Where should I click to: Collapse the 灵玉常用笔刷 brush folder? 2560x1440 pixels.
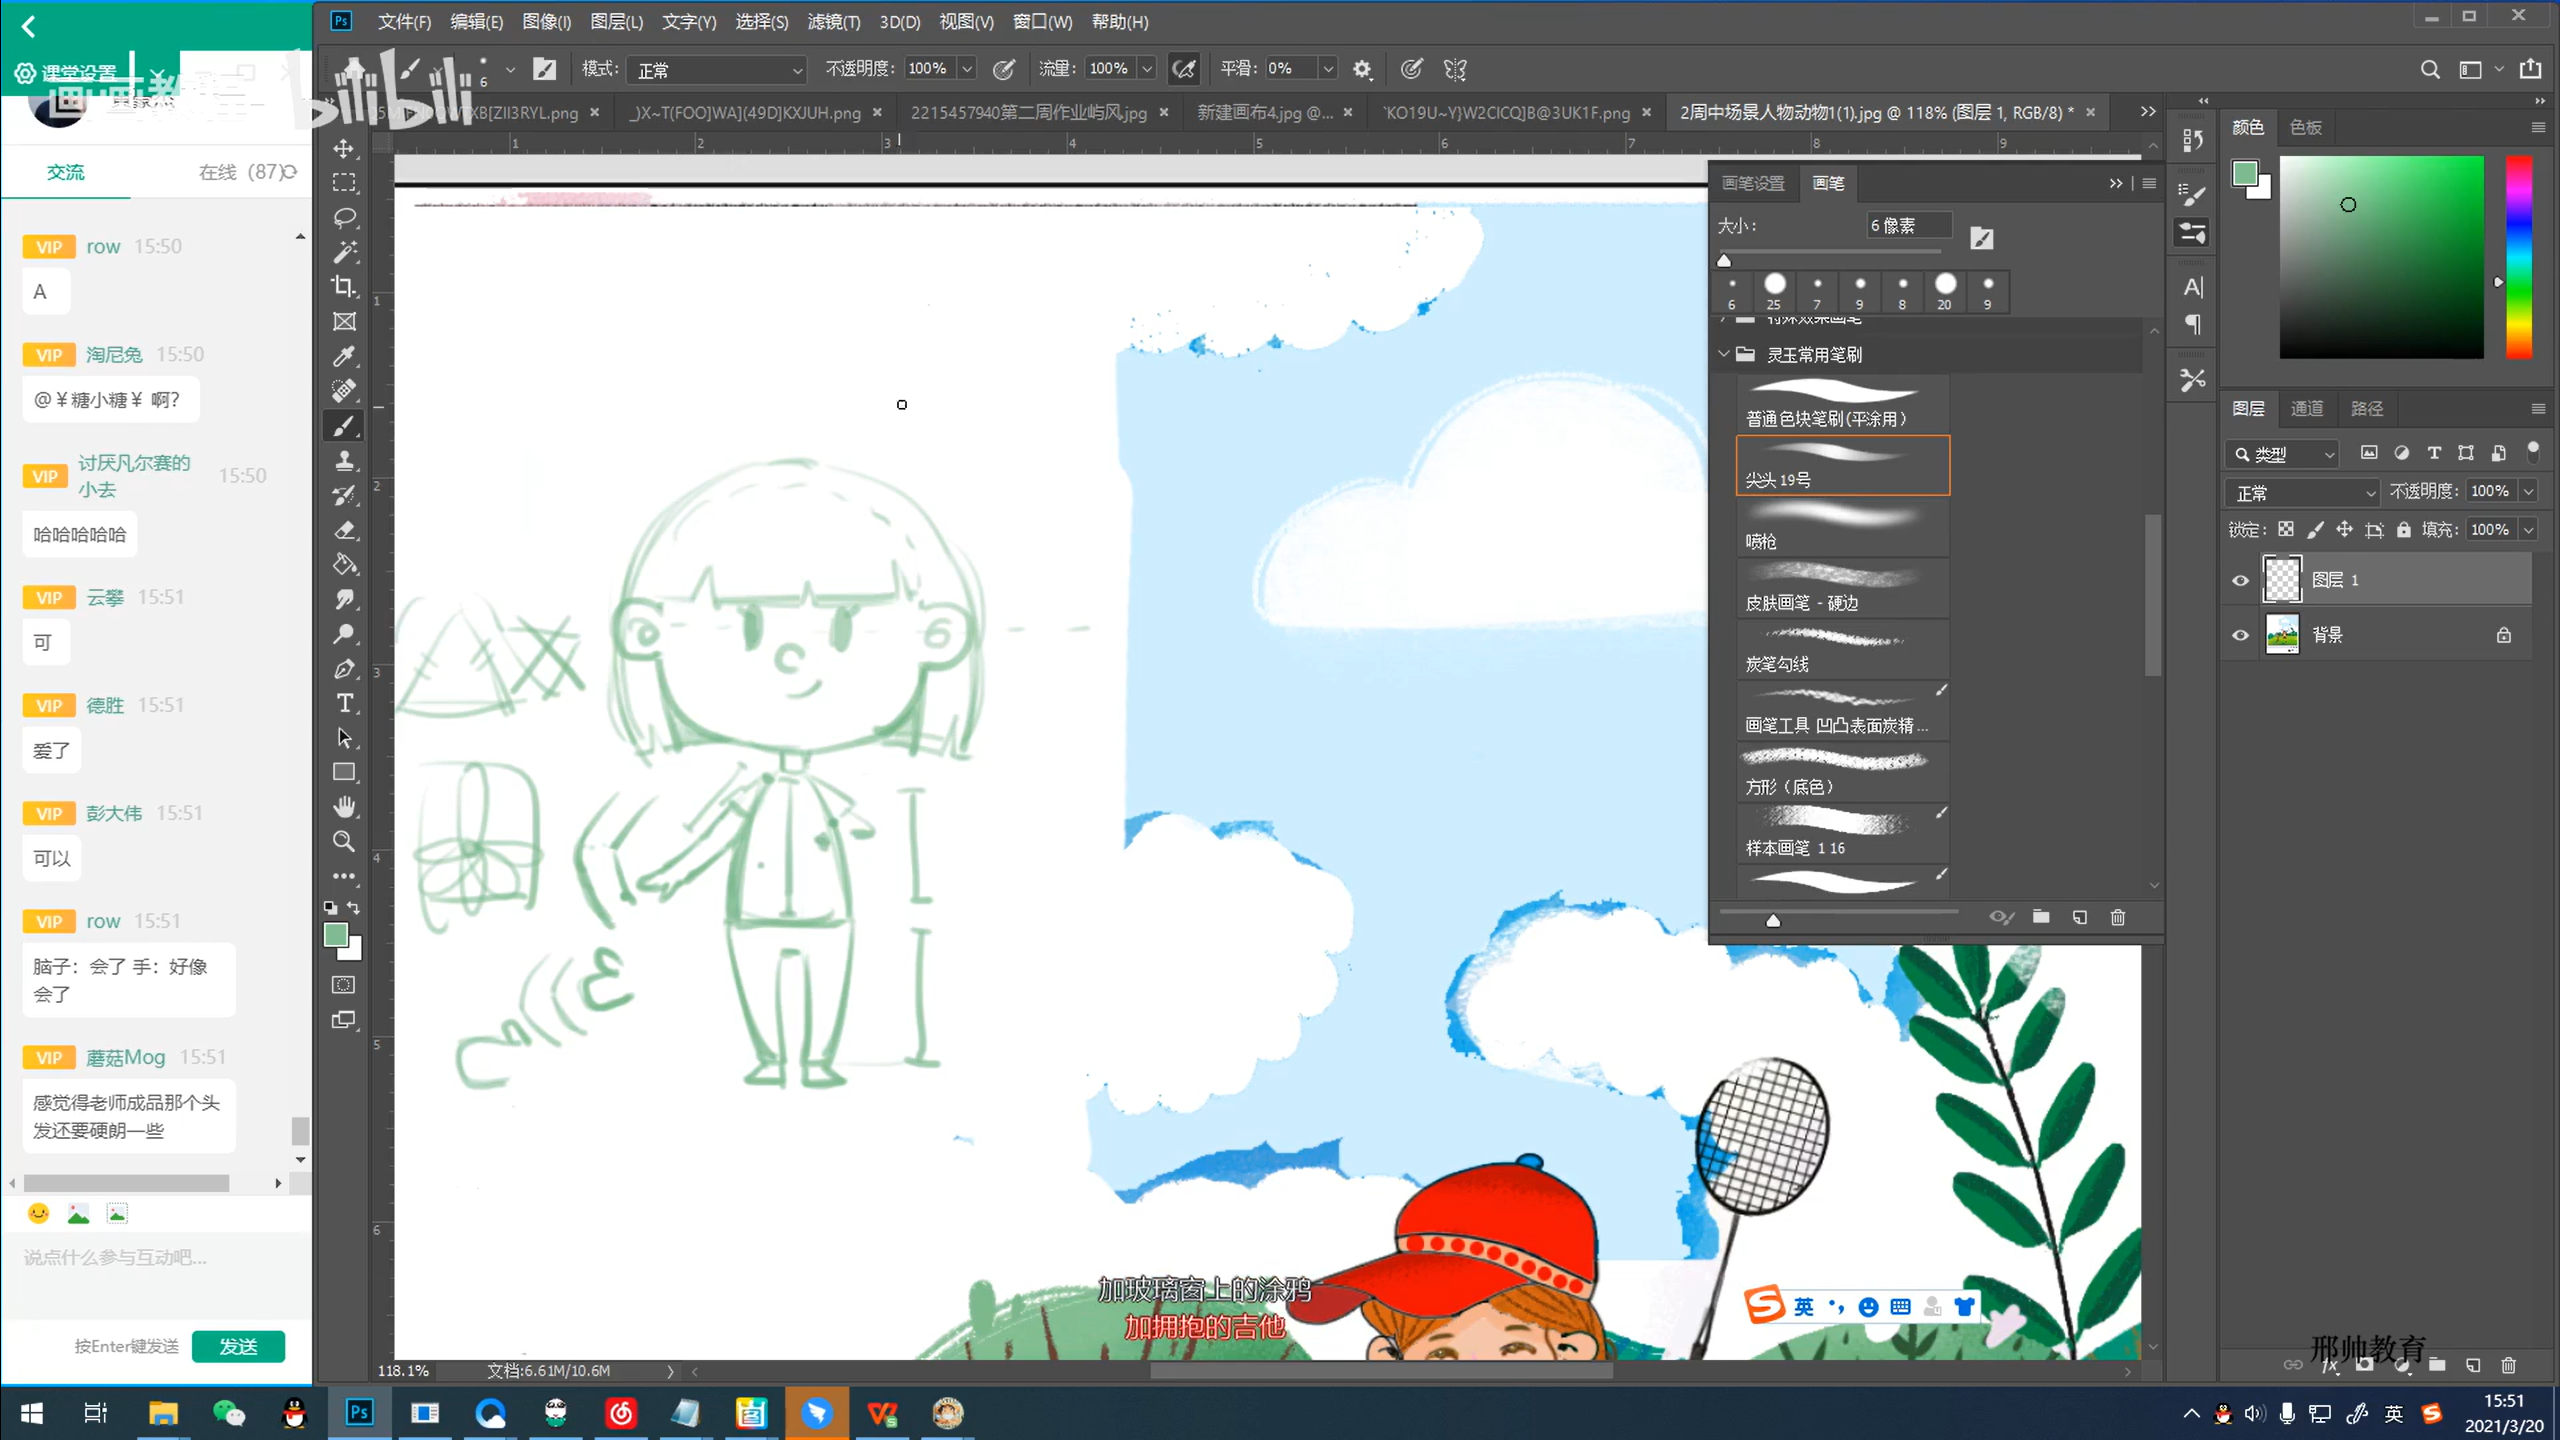tap(1723, 354)
